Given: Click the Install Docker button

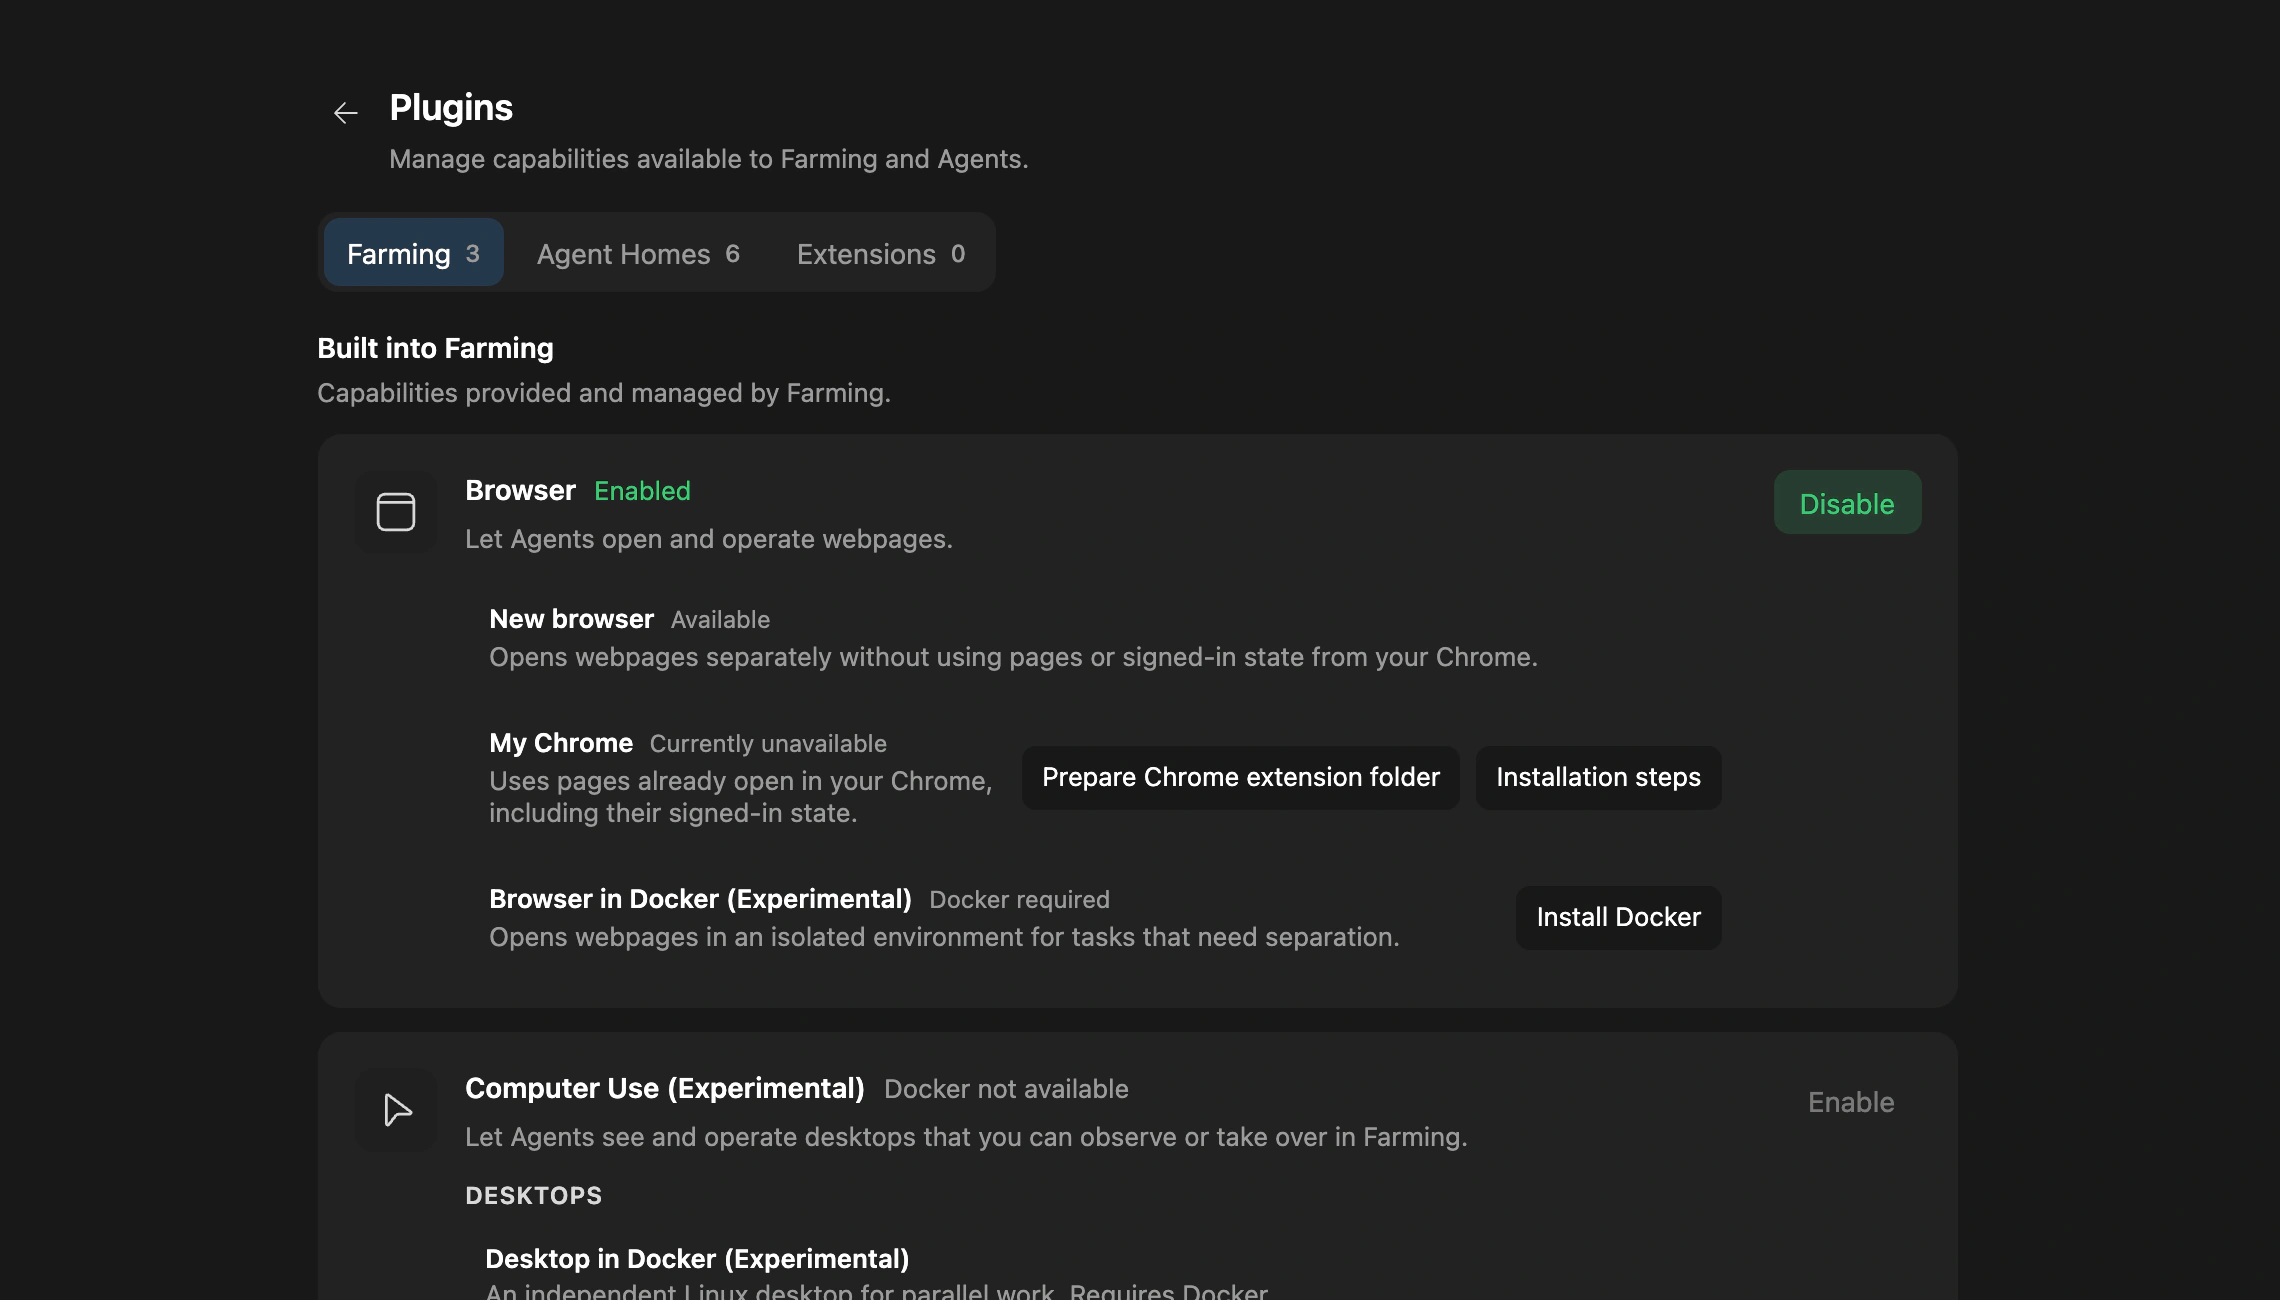Looking at the screenshot, I should [1618, 918].
